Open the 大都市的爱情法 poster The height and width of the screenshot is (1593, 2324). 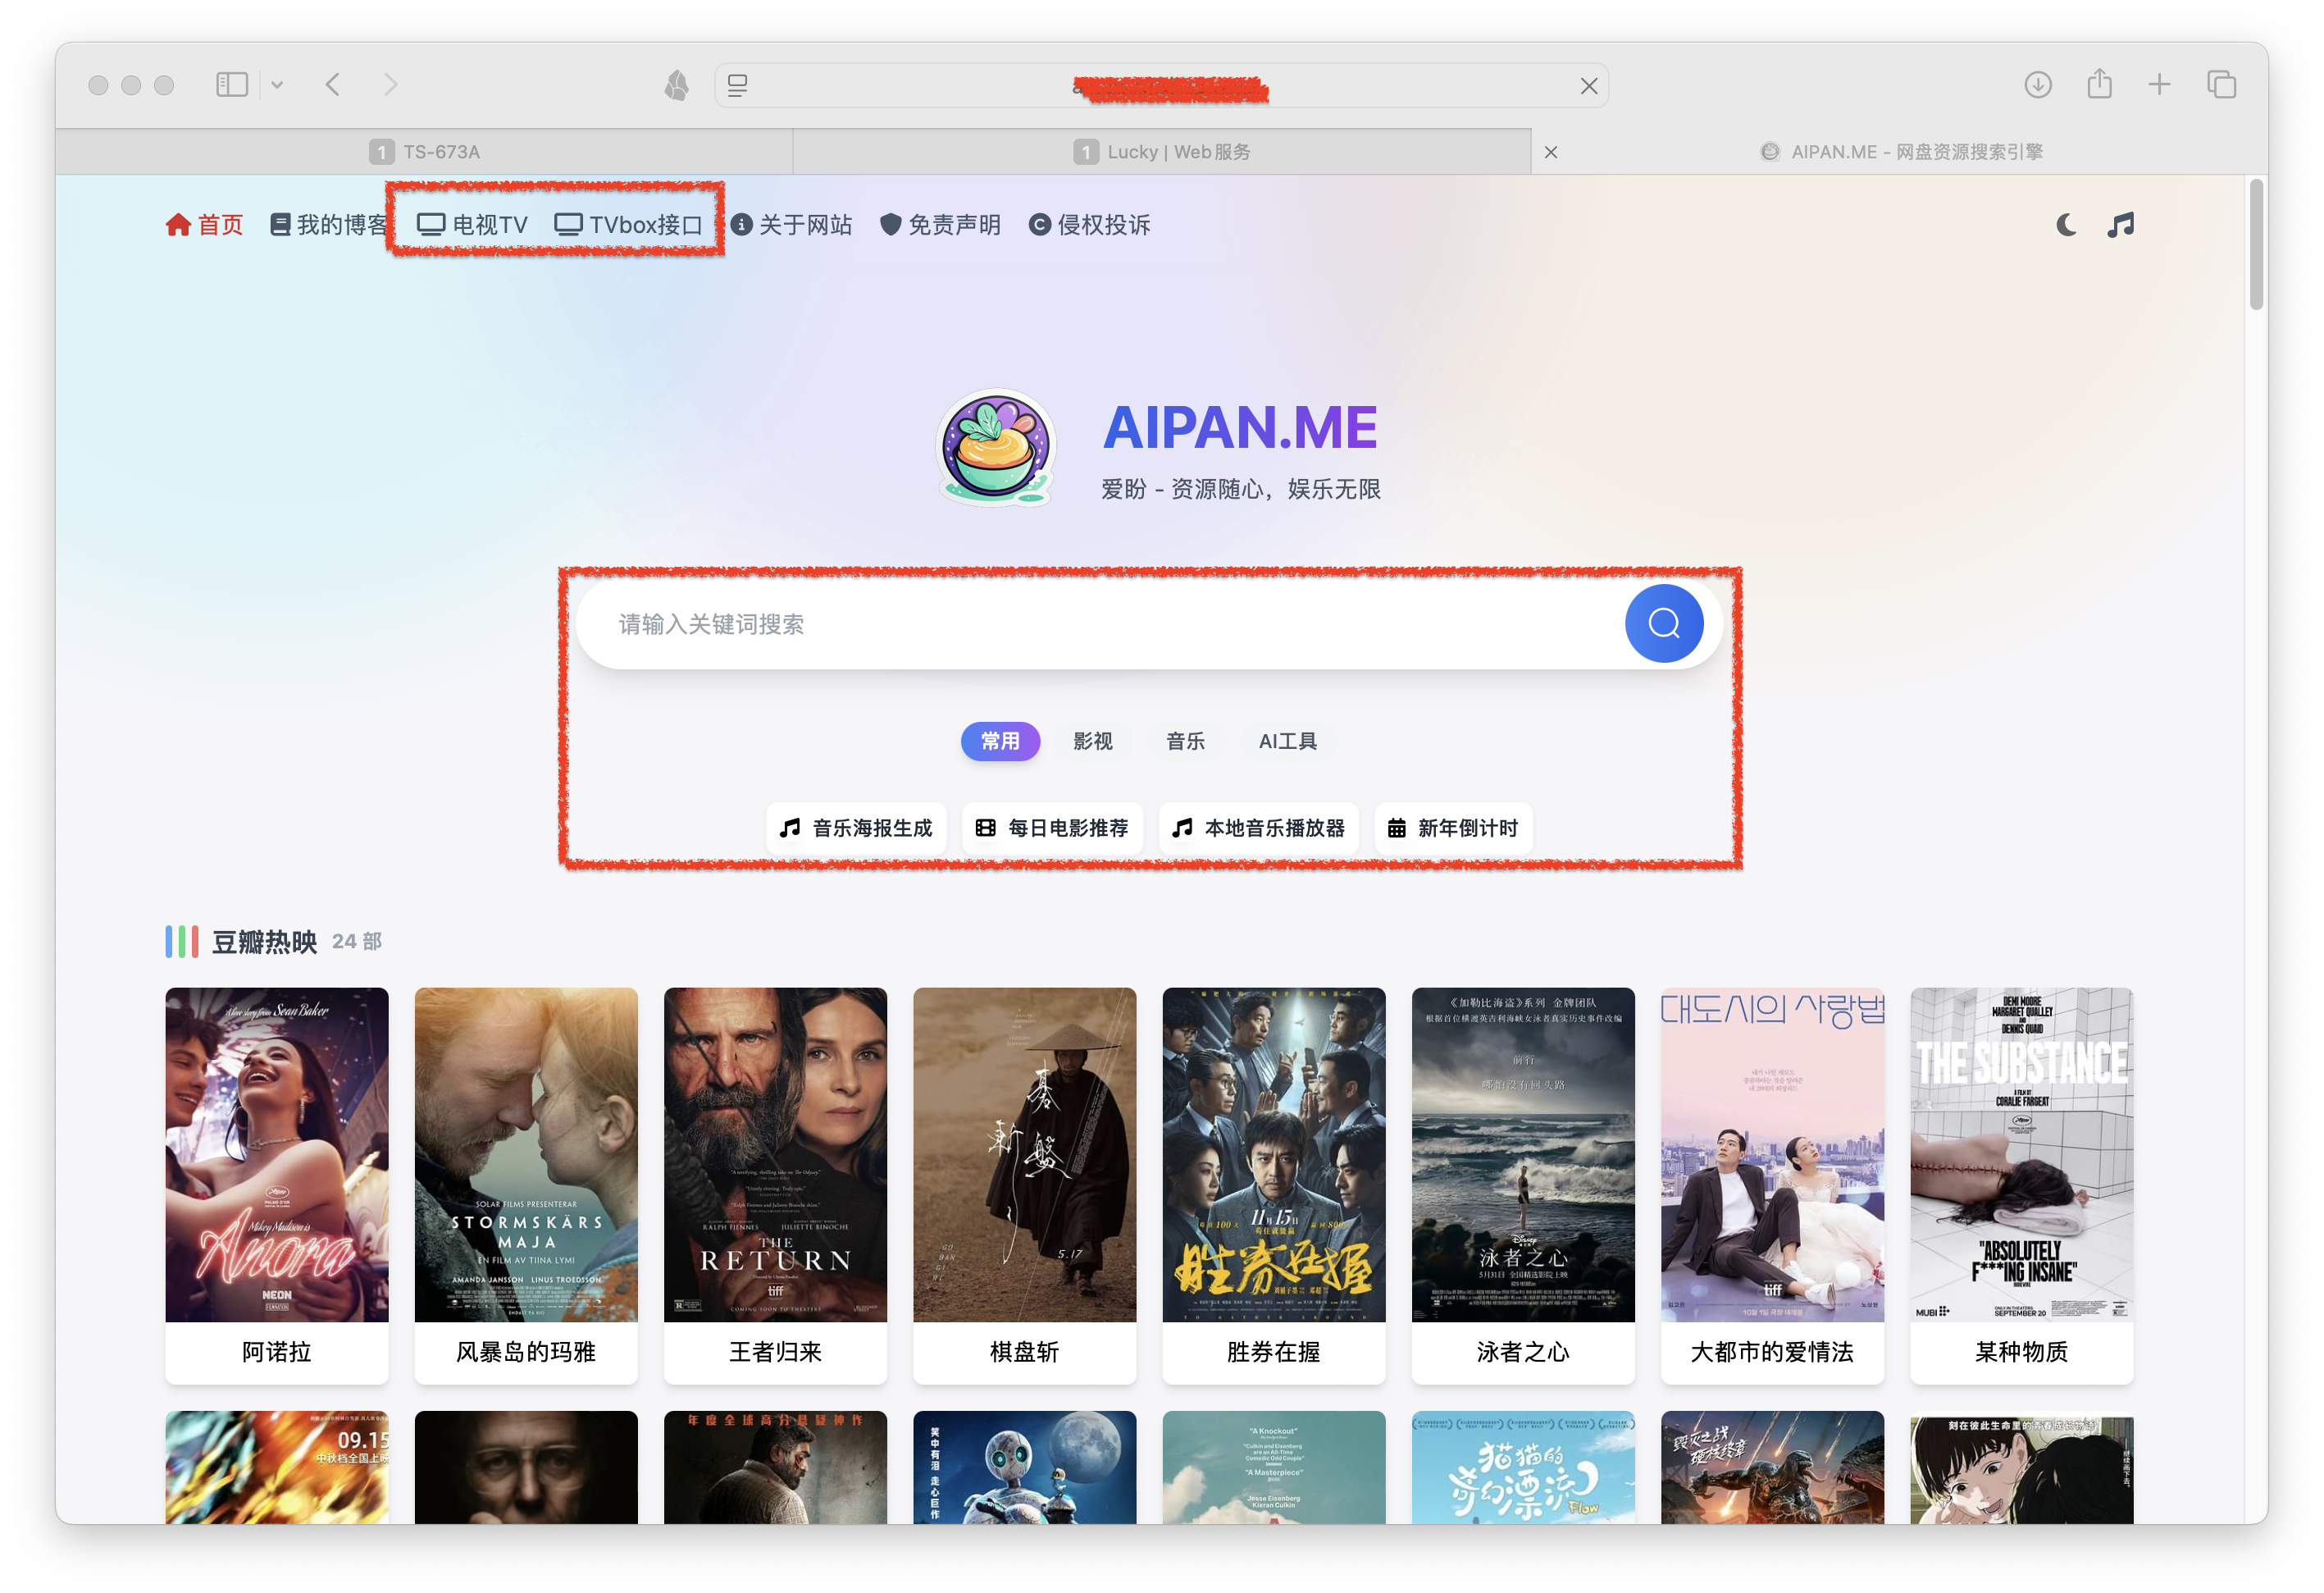point(1772,1154)
